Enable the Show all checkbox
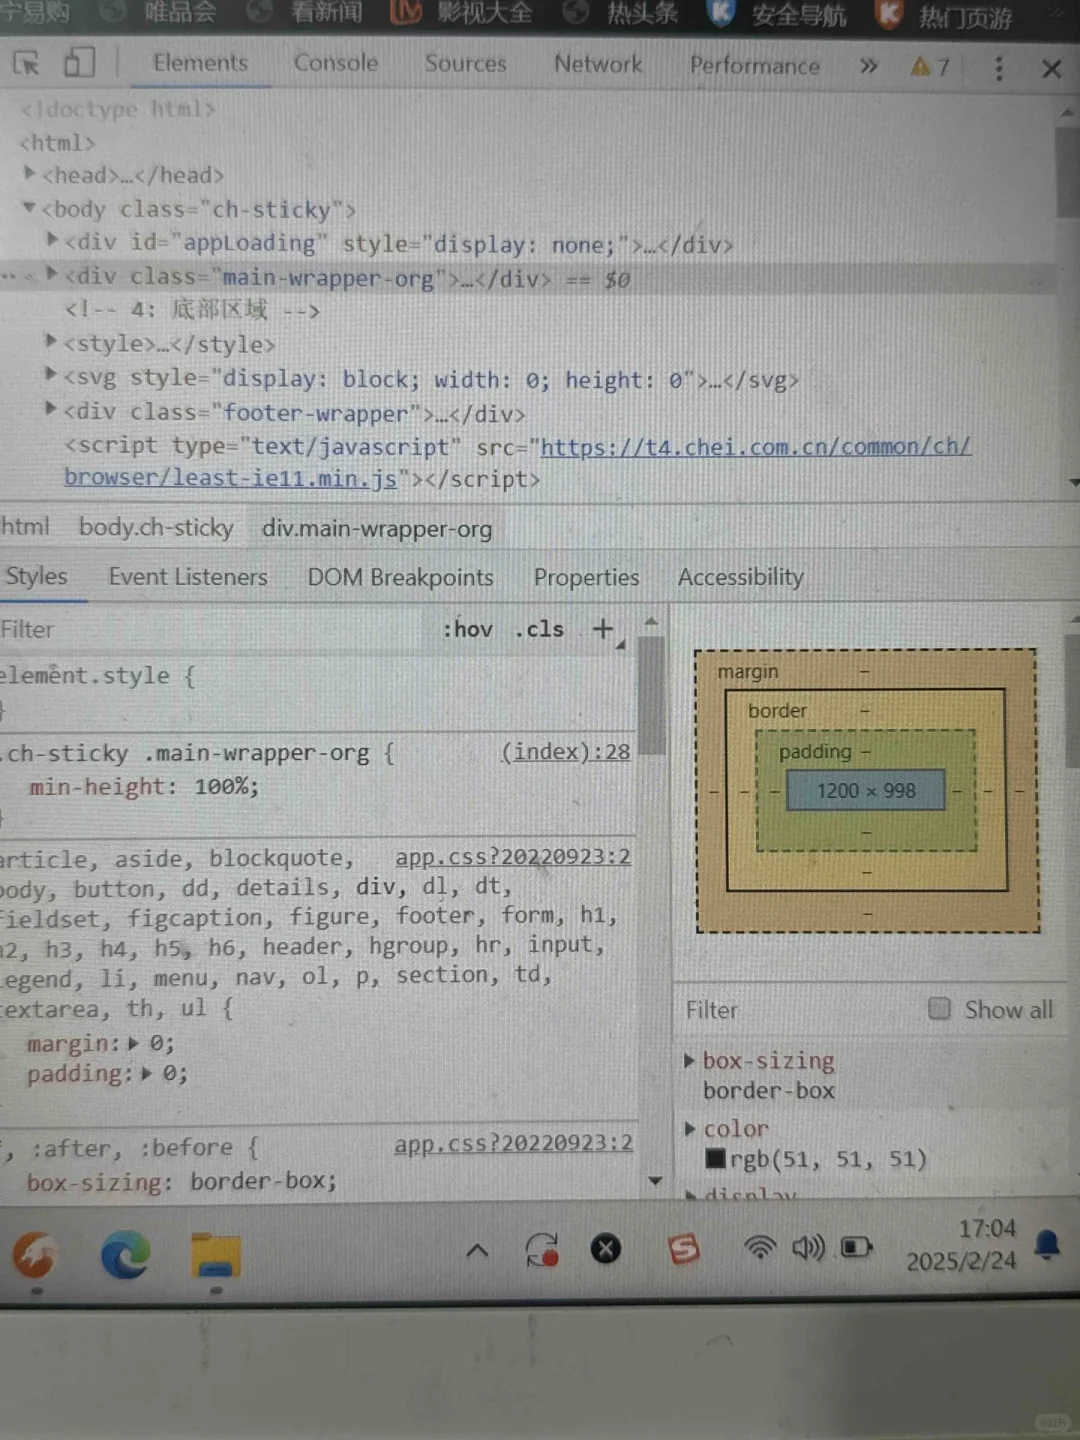The height and width of the screenshot is (1440, 1080). point(939,1008)
